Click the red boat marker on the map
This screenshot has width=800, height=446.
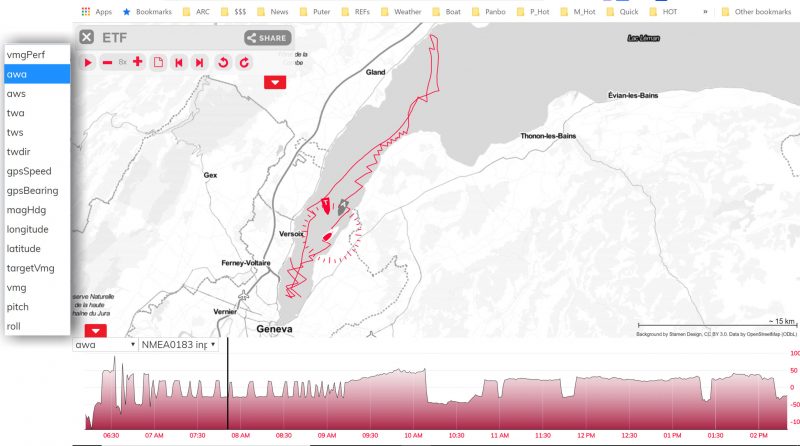point(326,206)
